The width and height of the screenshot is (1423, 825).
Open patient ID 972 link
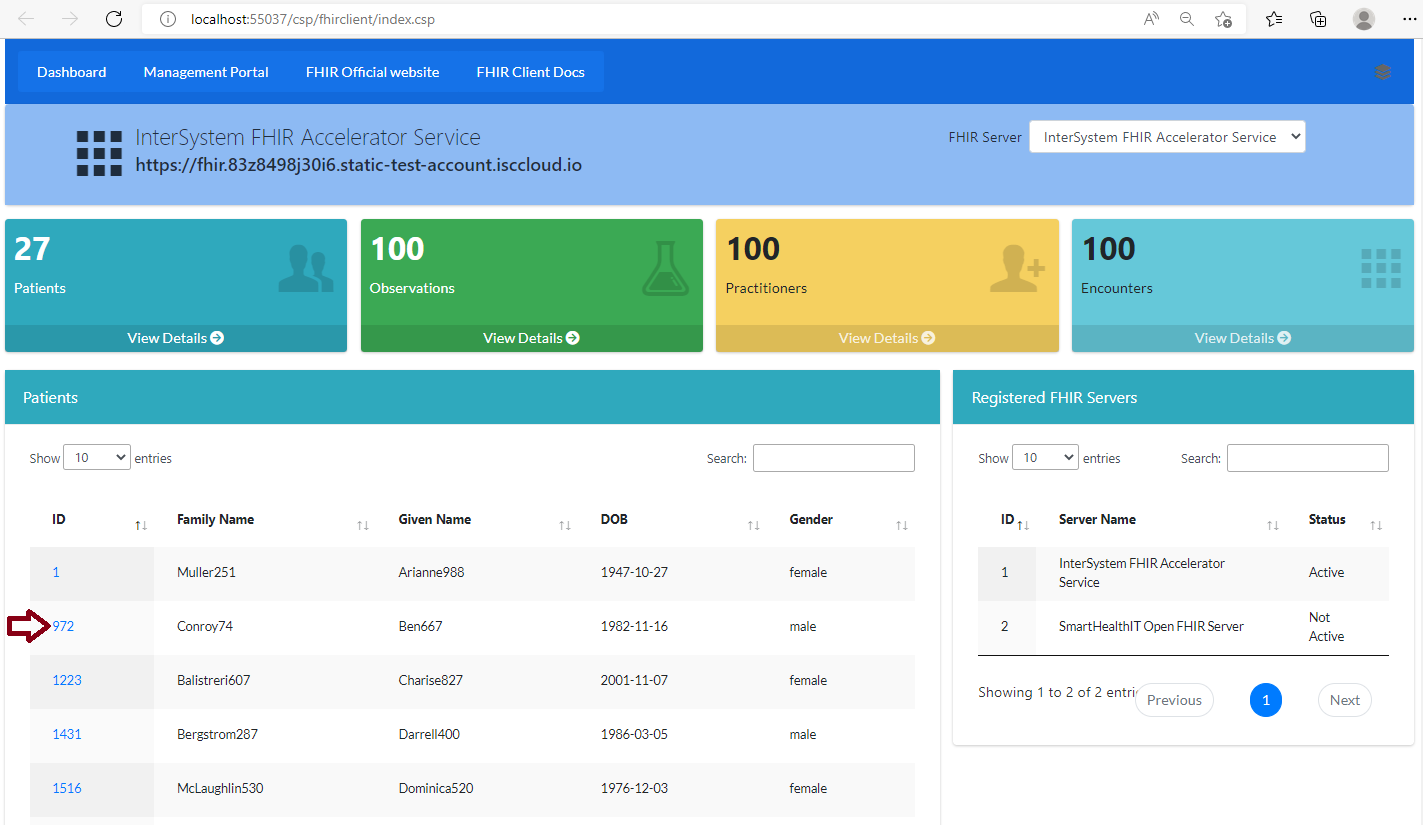click(63, 626)
